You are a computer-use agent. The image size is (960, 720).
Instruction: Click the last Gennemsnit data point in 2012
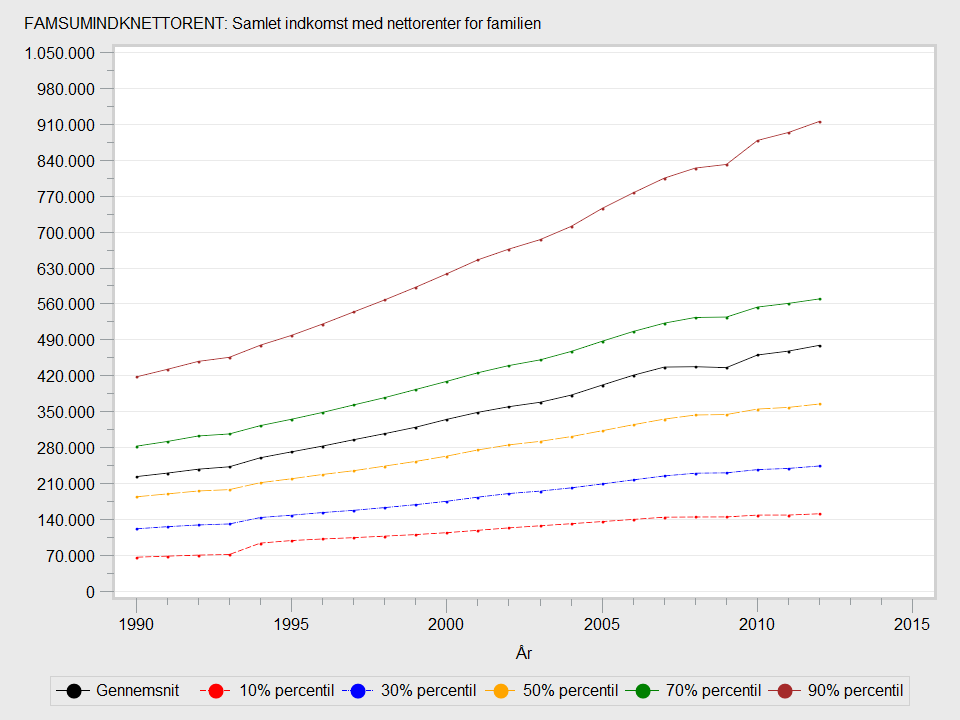[819, 346]
